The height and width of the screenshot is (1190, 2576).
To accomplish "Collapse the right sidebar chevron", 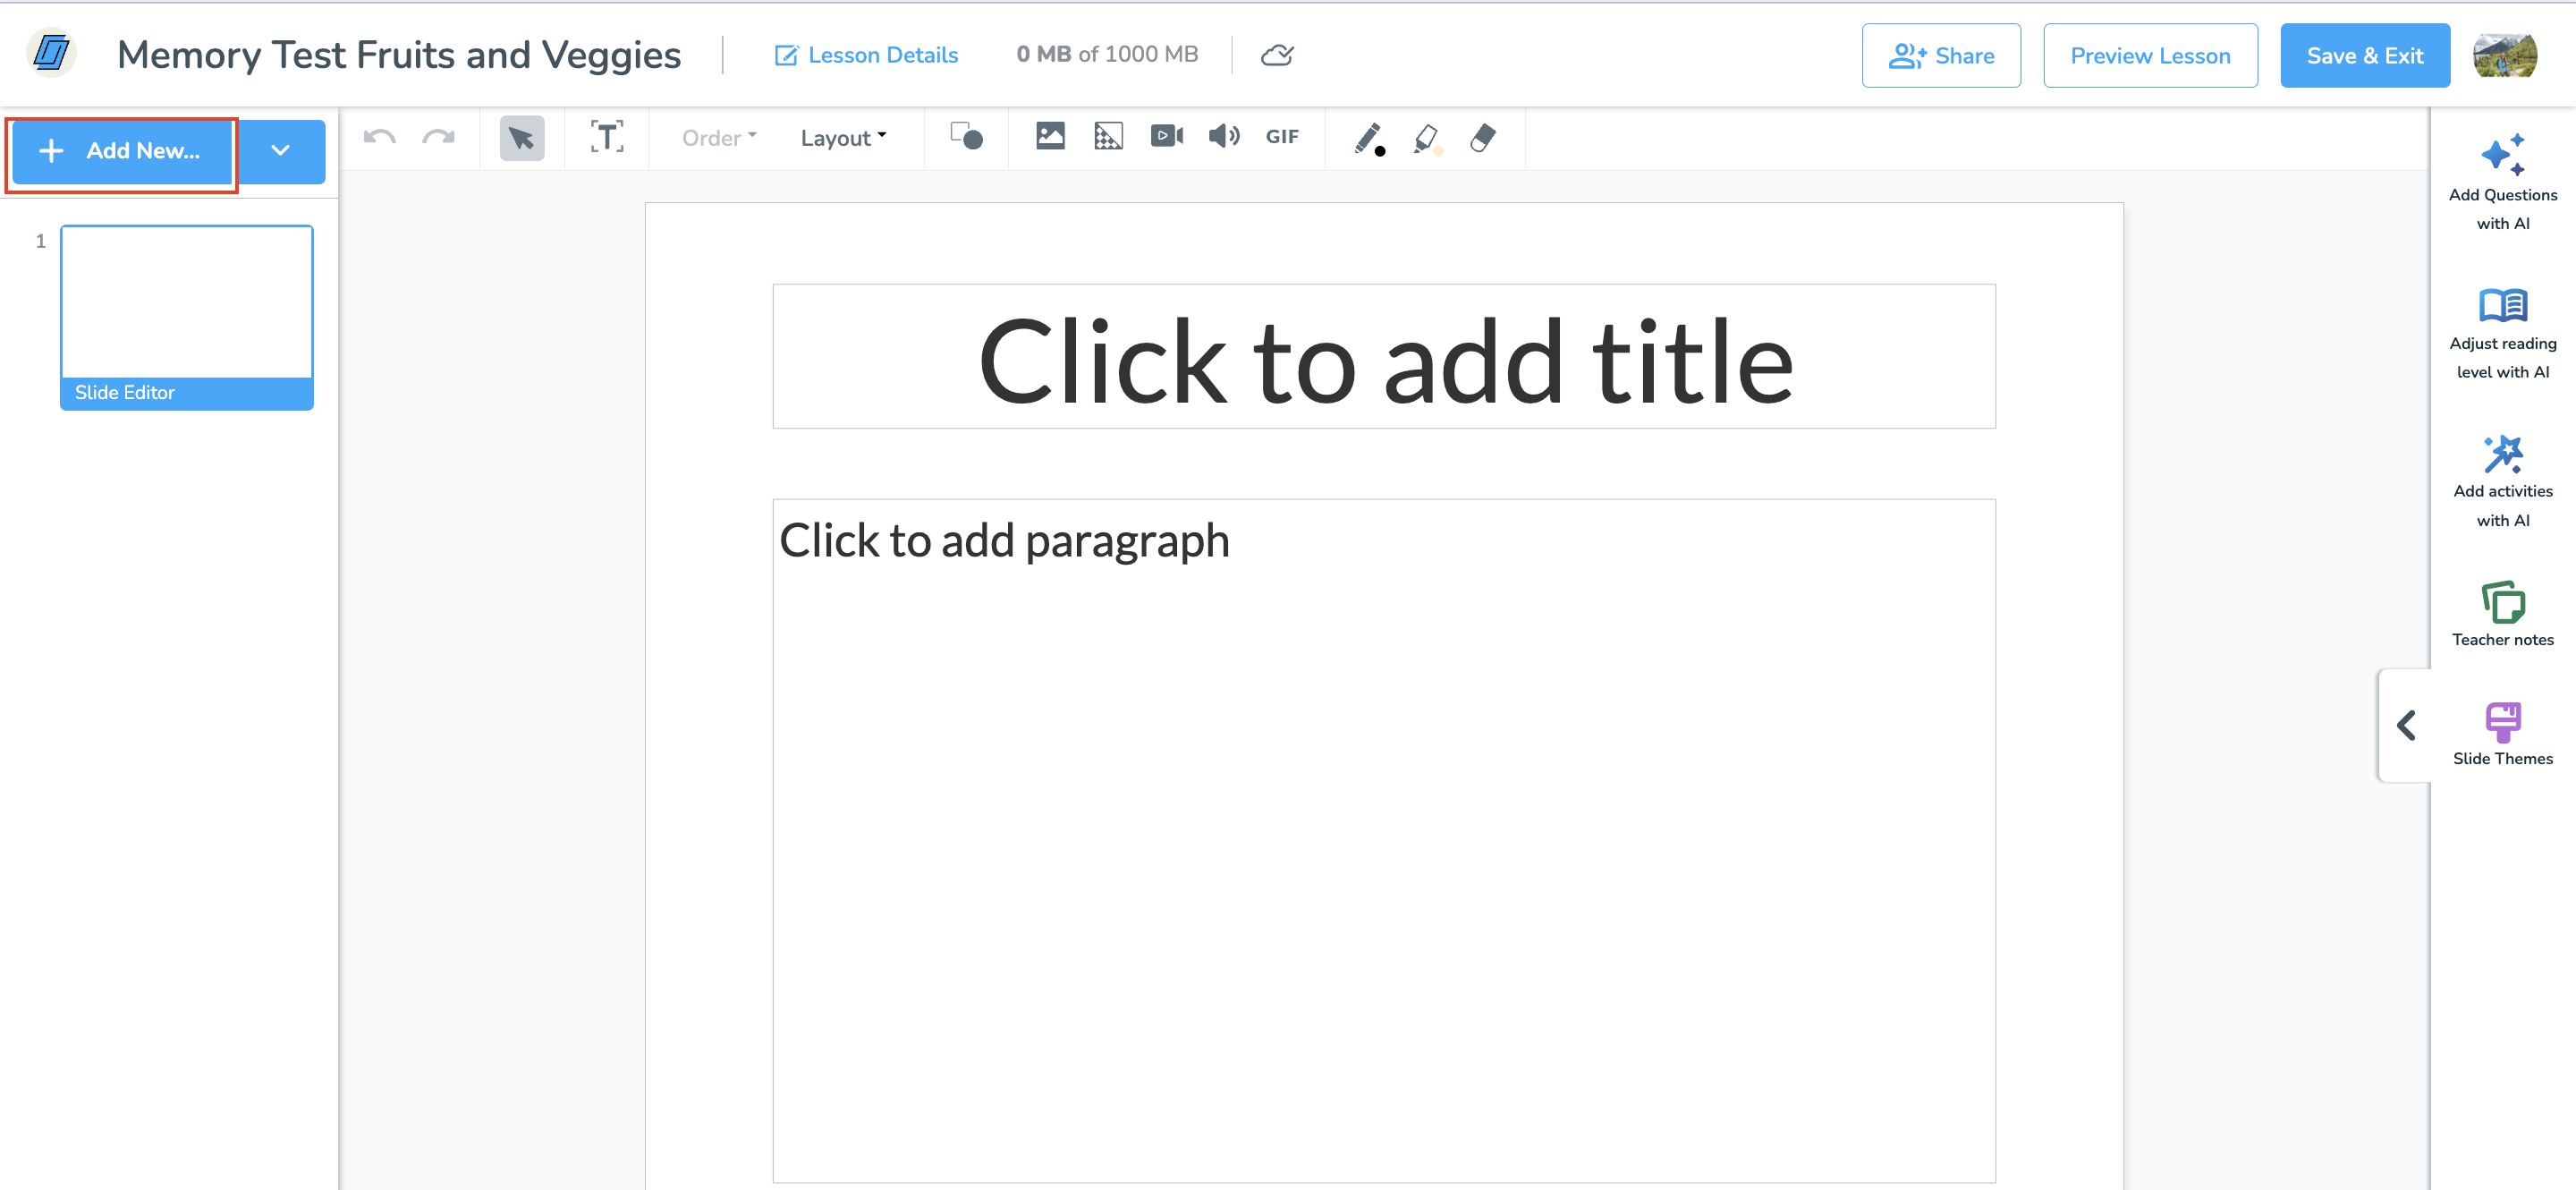I will point(2406,725).
